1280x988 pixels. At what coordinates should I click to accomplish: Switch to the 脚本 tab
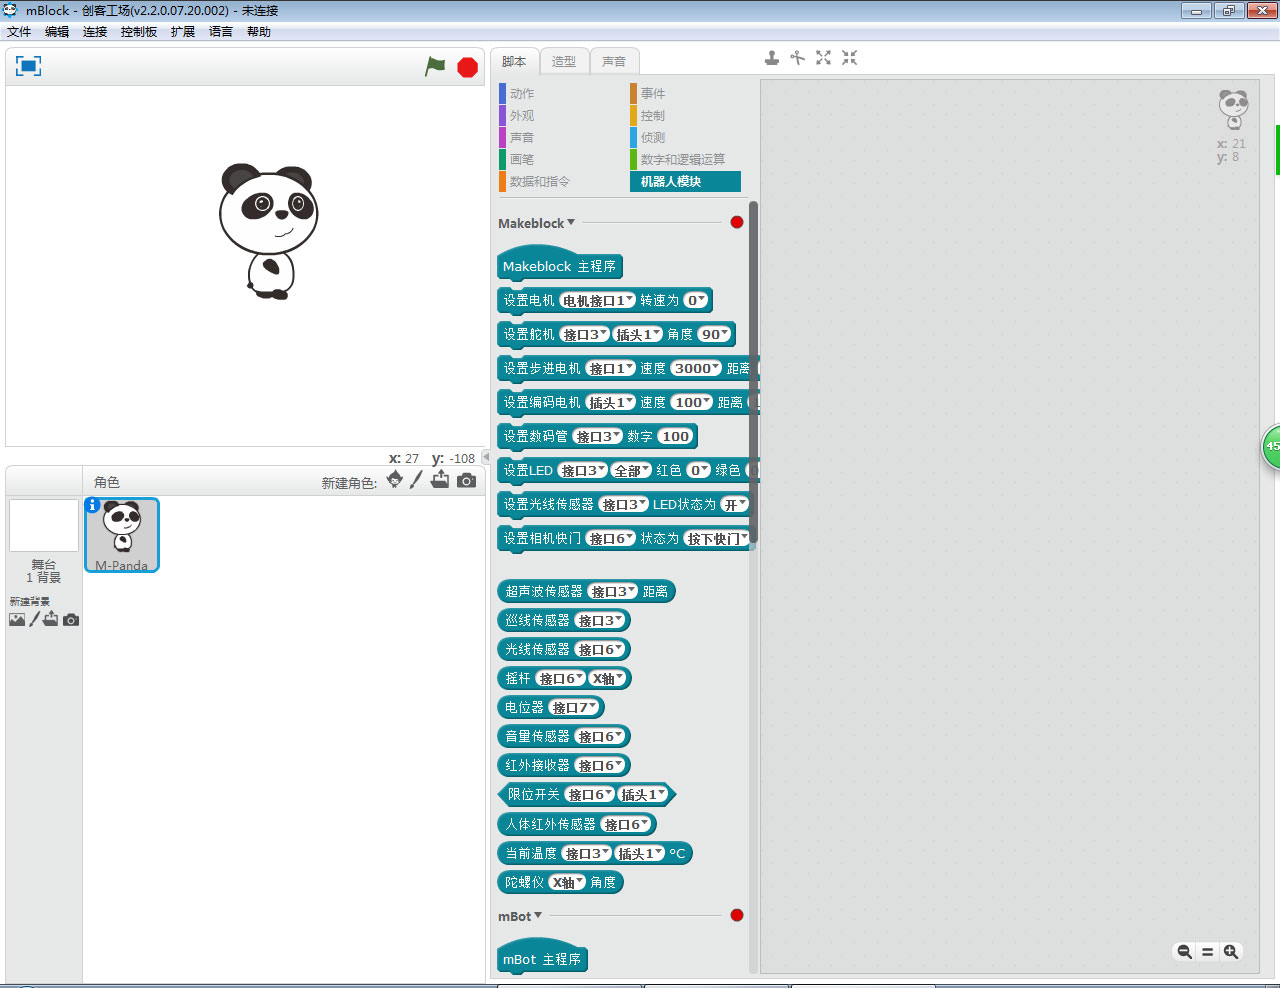coord(514,61)
